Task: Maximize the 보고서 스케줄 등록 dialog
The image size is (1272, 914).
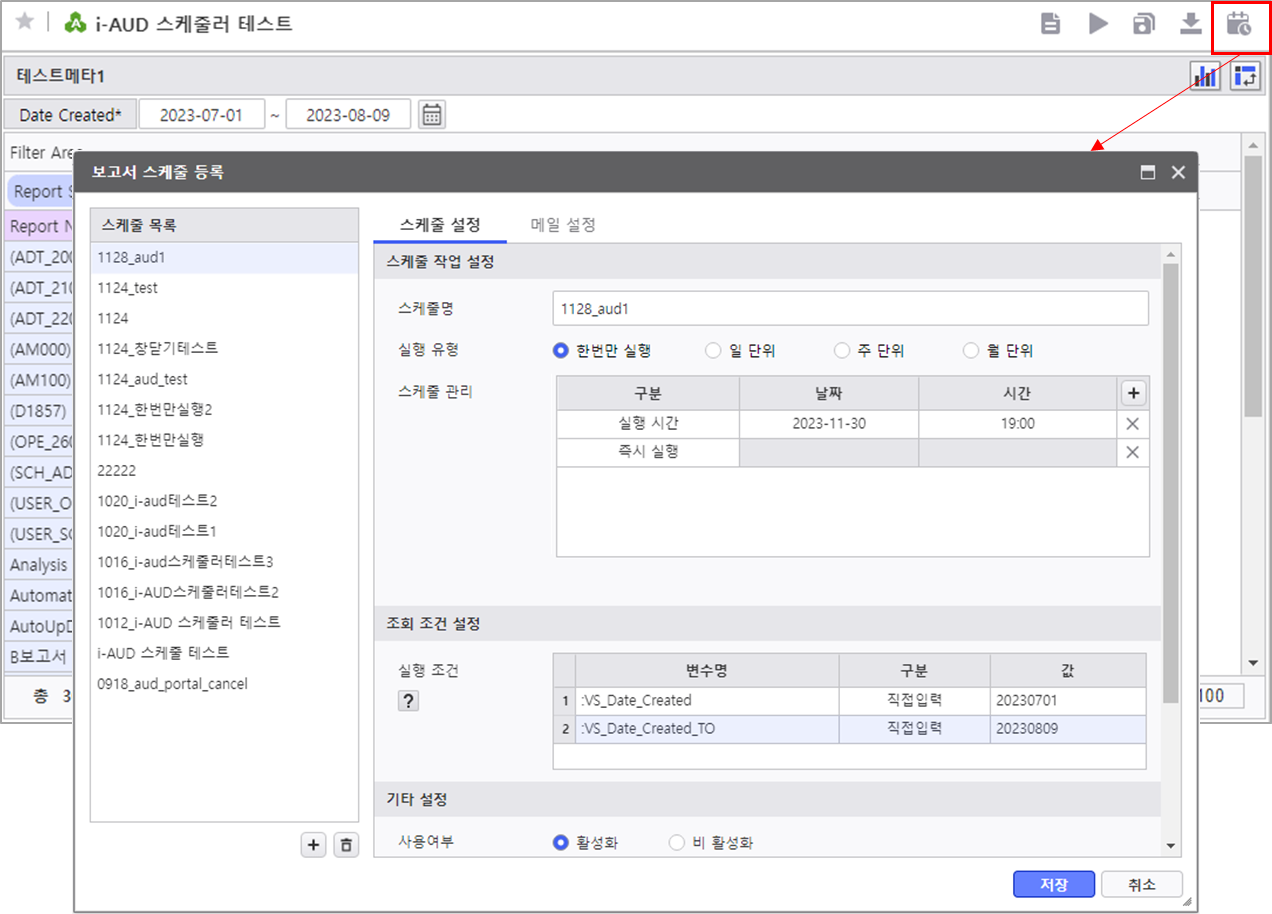Action: pos(1148,172)
